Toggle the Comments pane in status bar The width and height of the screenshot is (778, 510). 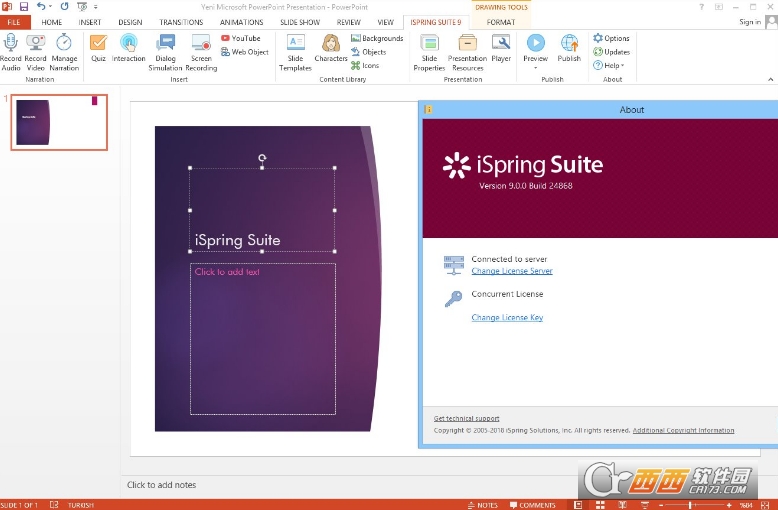532,505
